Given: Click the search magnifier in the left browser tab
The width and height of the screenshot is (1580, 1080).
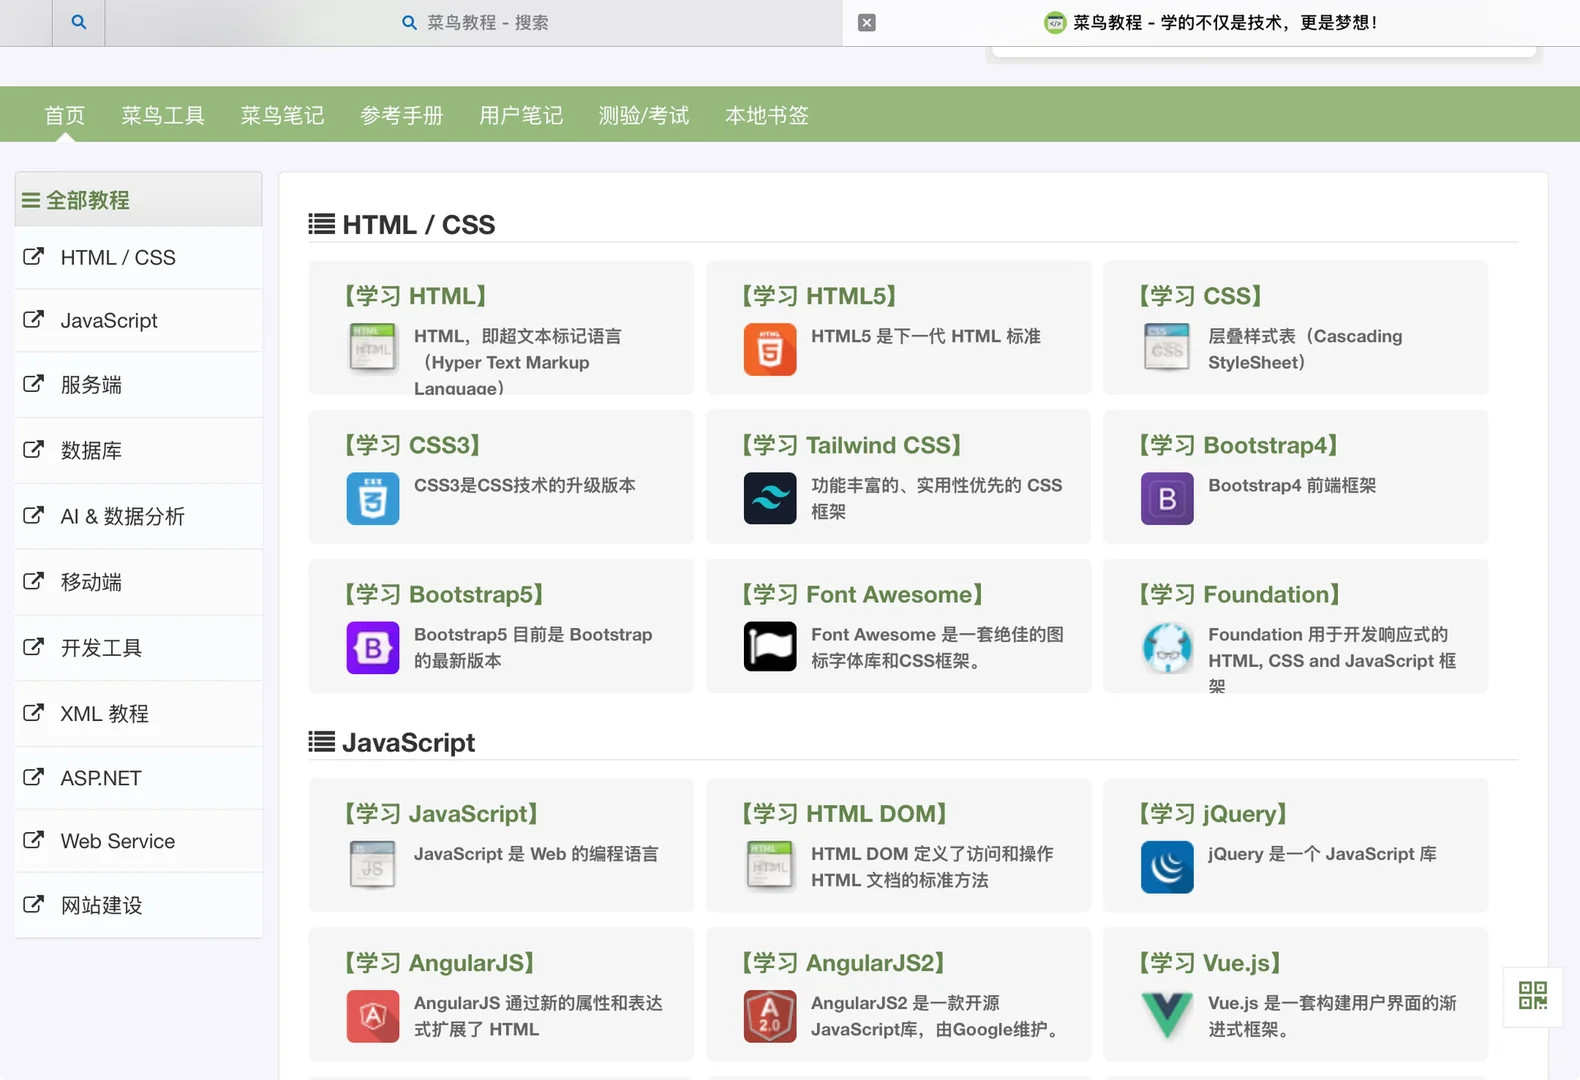Looking at the screenshot, I should 78,22.
